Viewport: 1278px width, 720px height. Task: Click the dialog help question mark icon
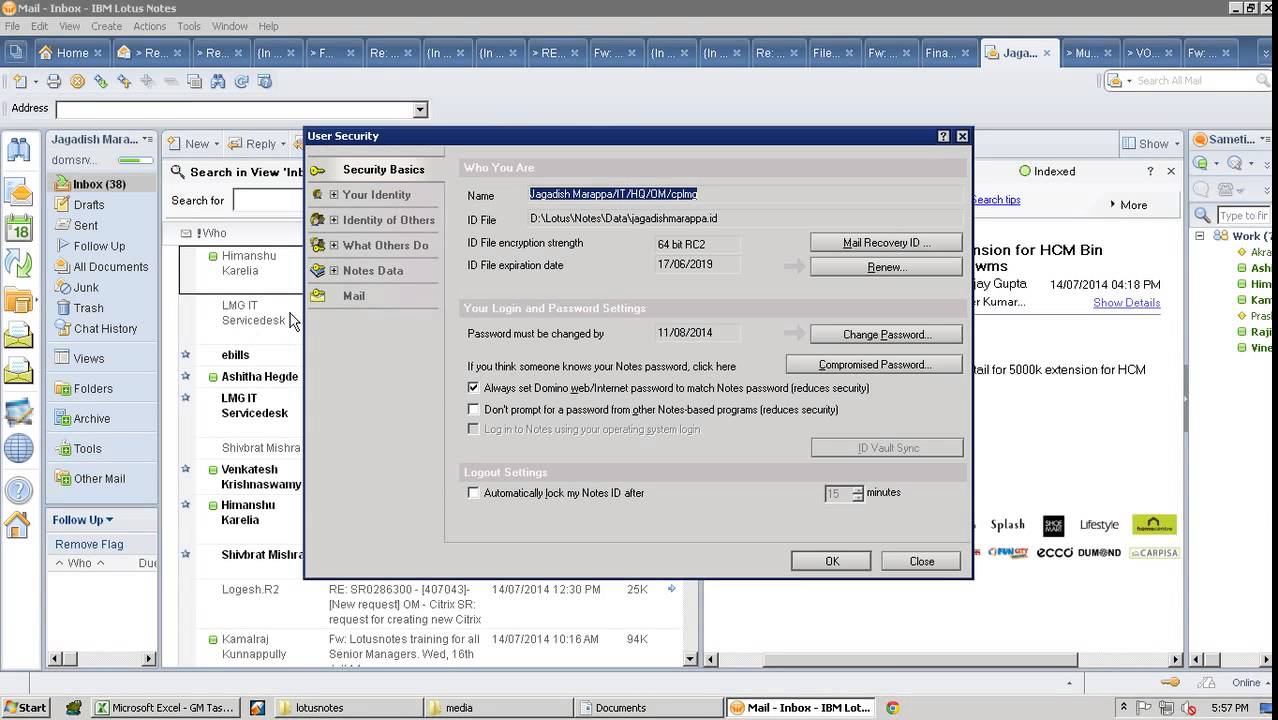tap(943, 136)
